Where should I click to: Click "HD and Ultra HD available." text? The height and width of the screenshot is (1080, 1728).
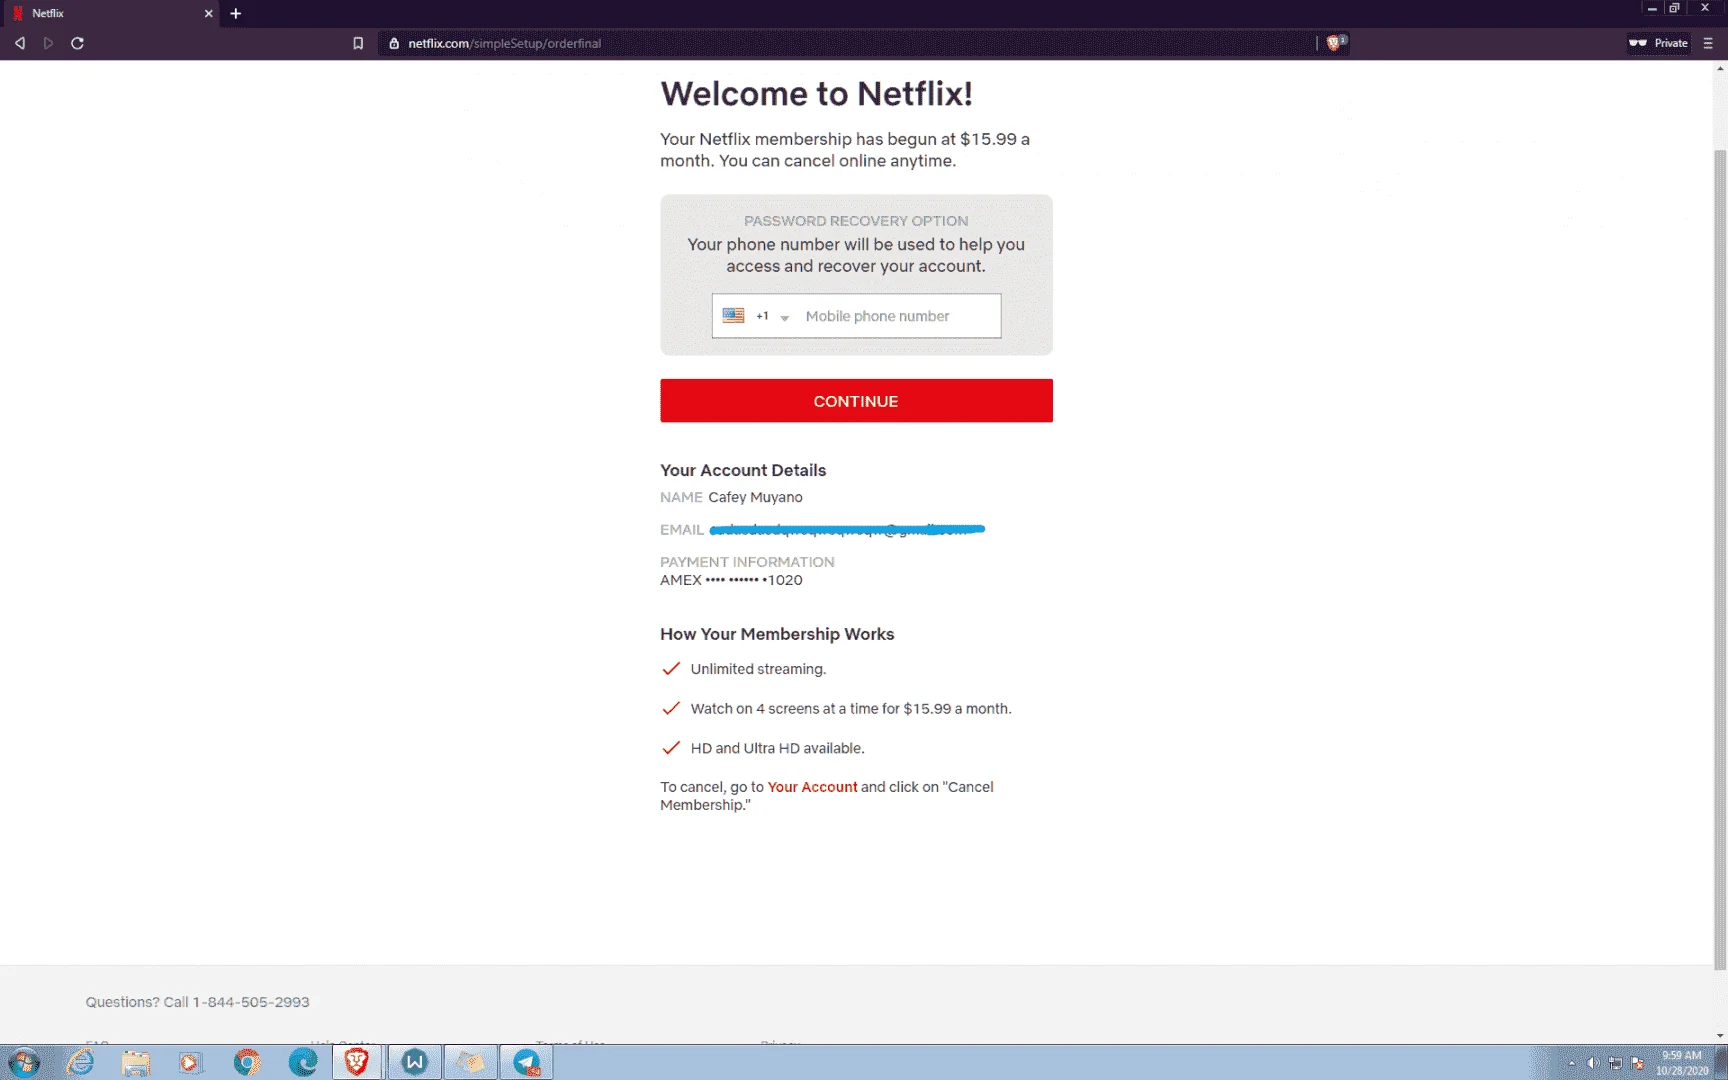pos(777,748)
